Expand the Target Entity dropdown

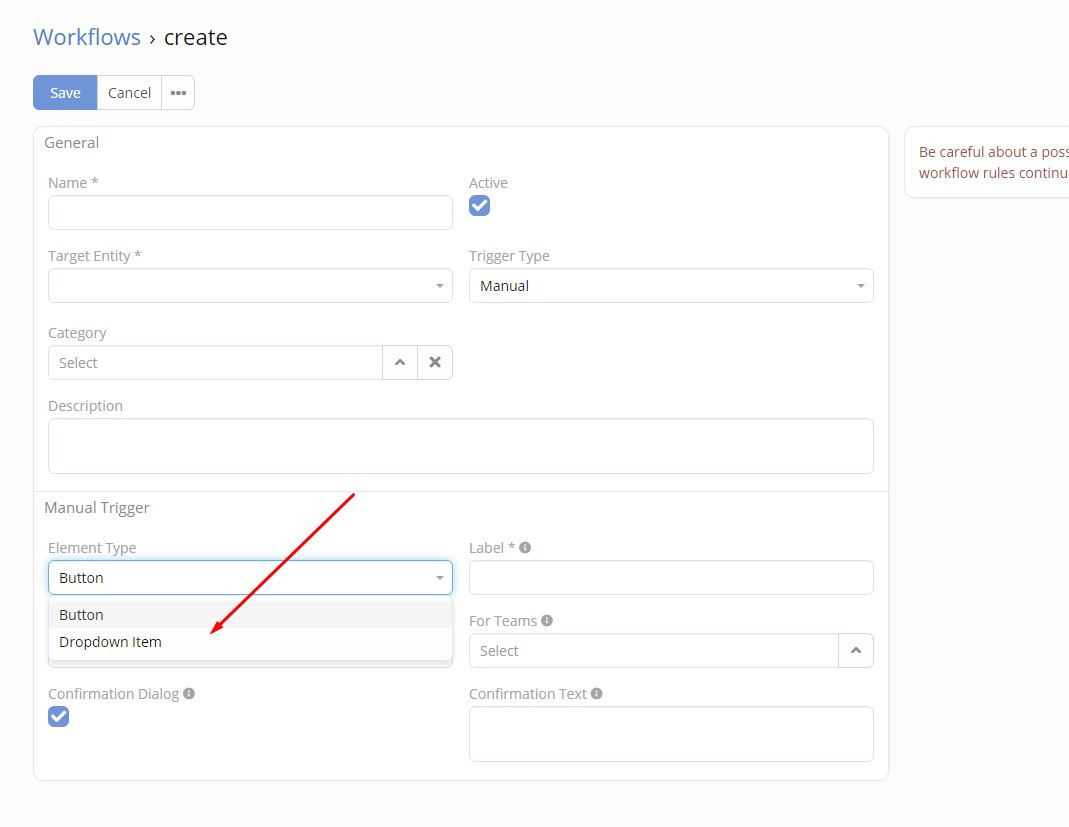coord(250,286)
